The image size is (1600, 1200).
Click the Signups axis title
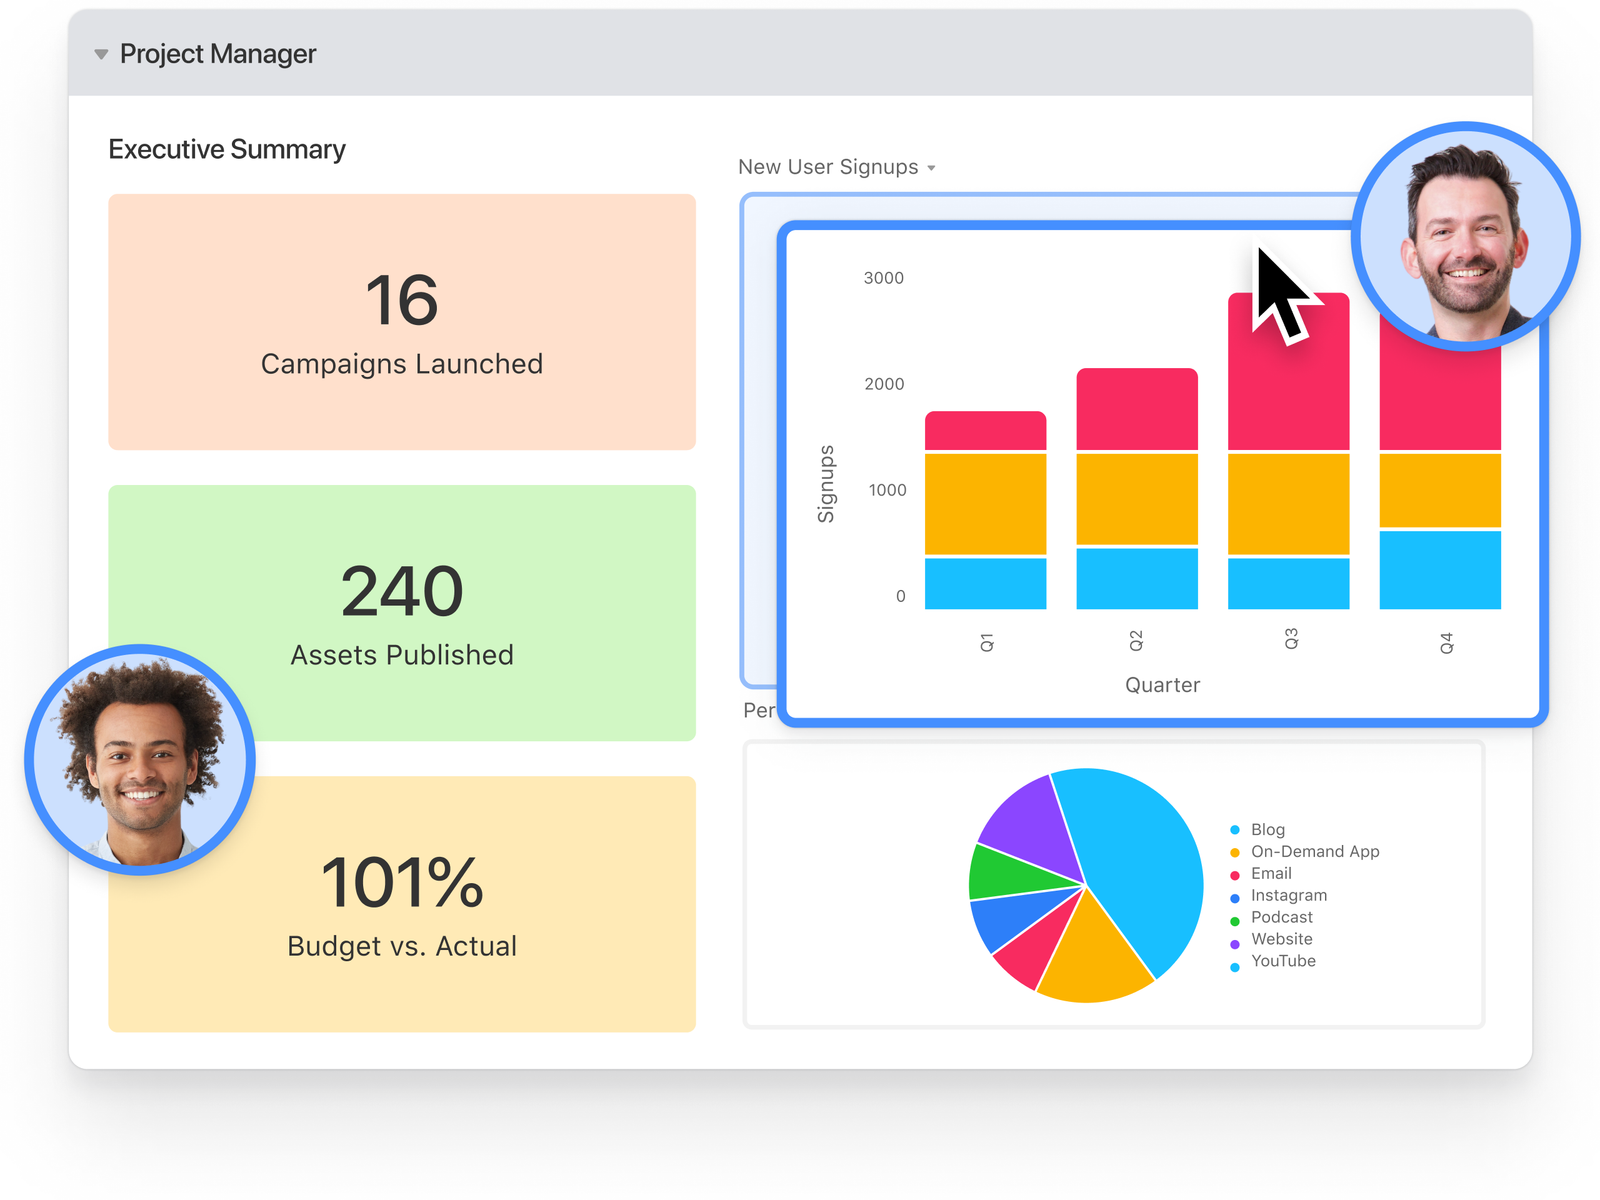pyautogui.click(x=826, y=484)
